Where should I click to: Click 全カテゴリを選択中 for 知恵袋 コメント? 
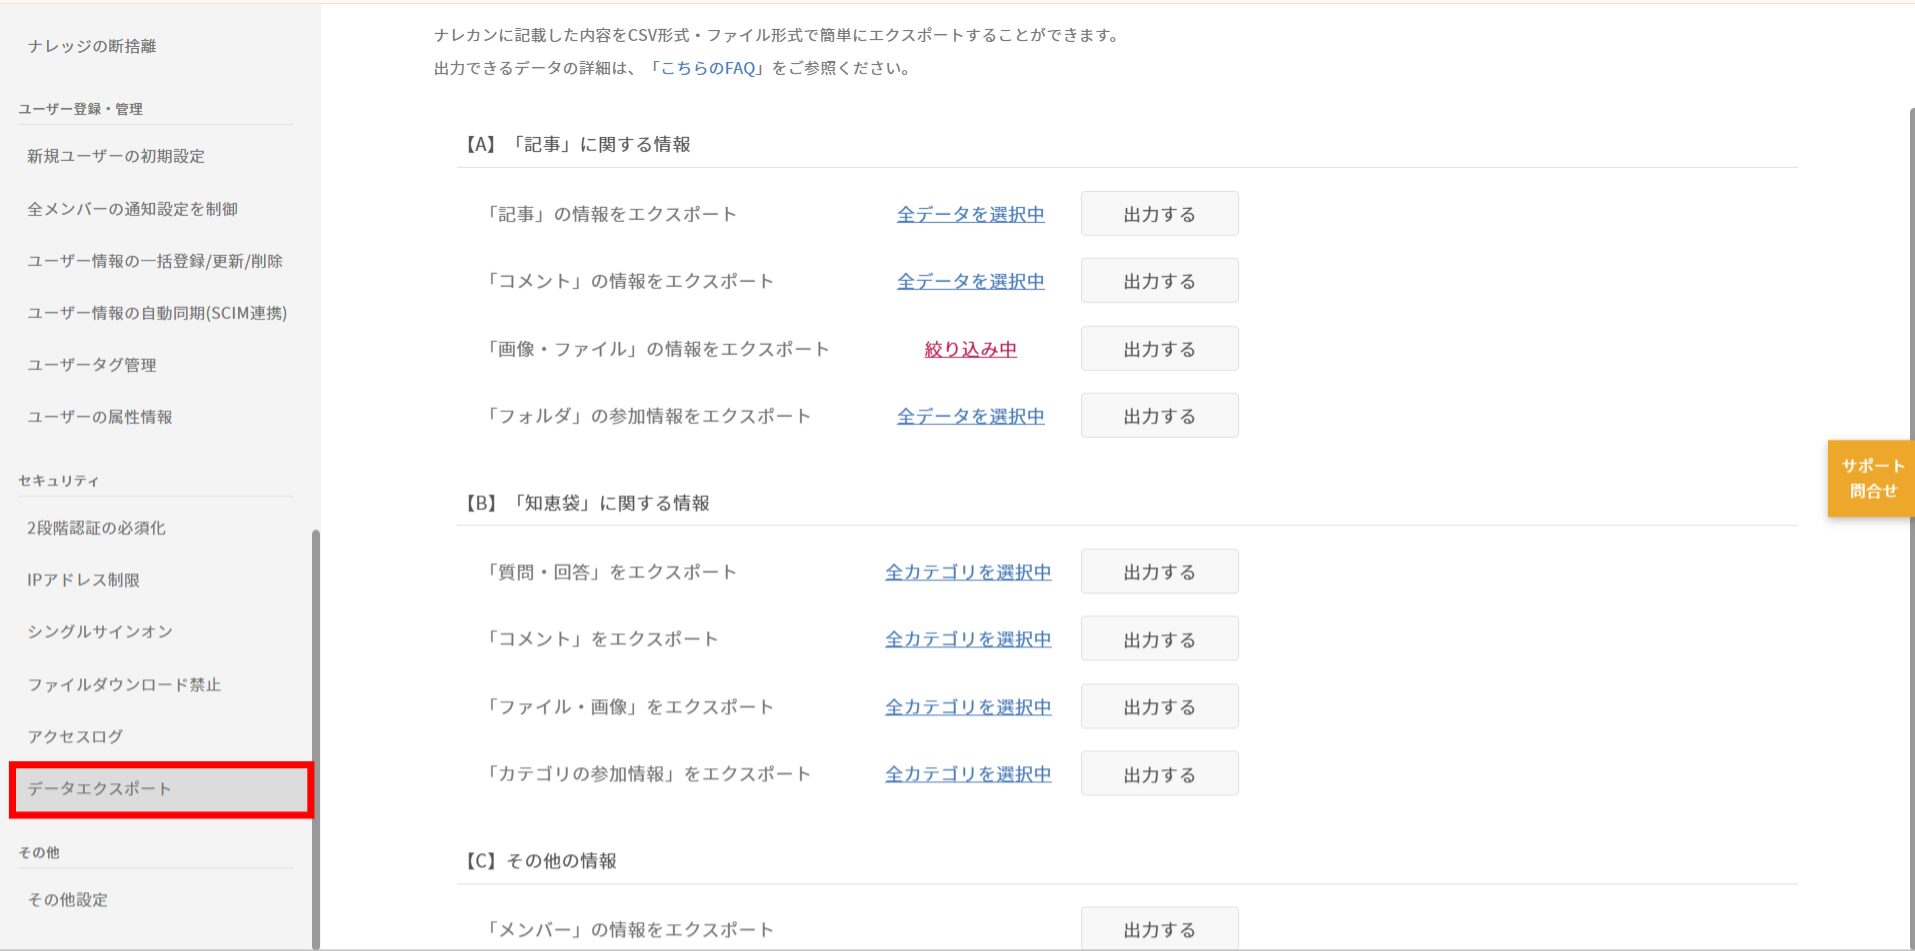[x=968, y=639]
